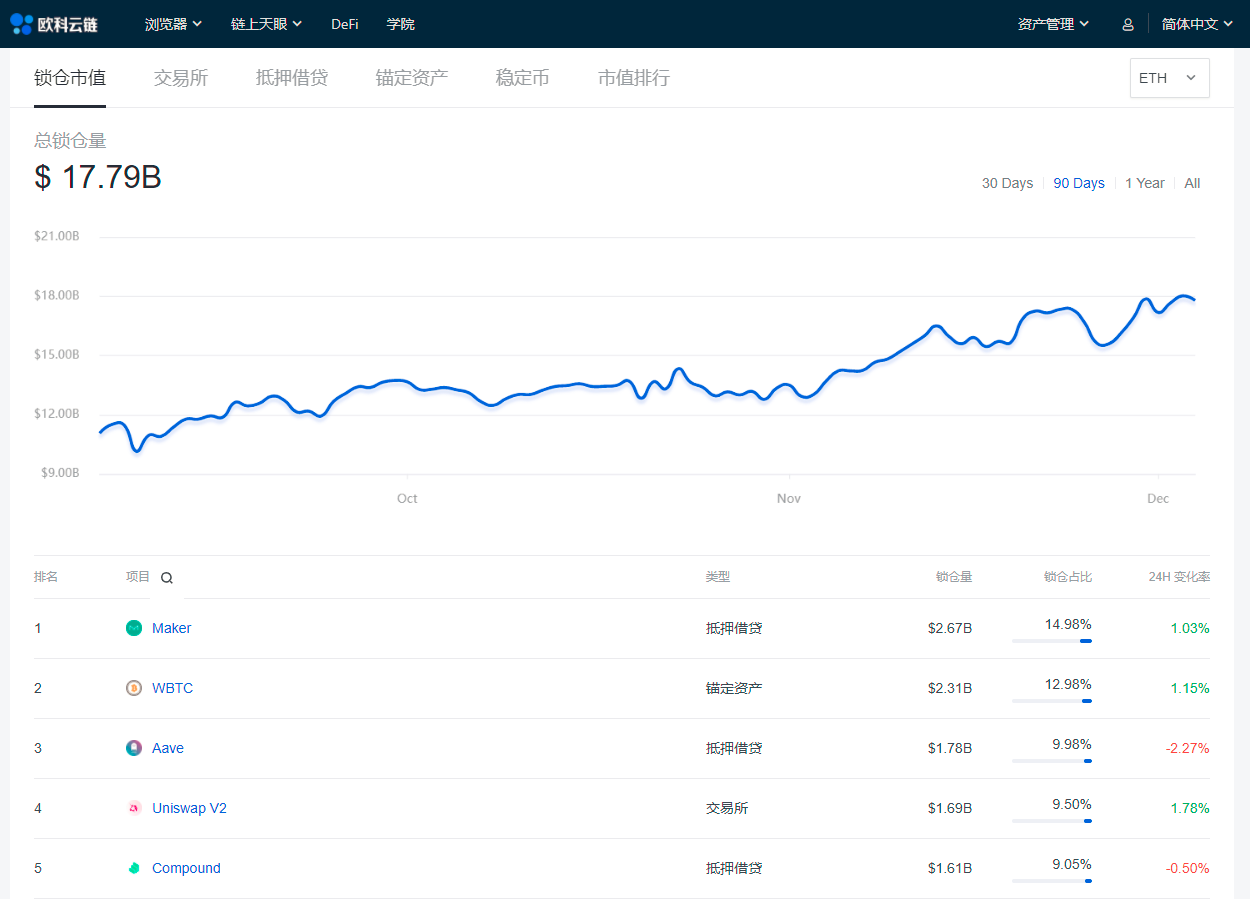Click Compound's 9.05% share bar
Image resolution: width=1250 pixels, height=899 pixels.
pos(1052,881)
